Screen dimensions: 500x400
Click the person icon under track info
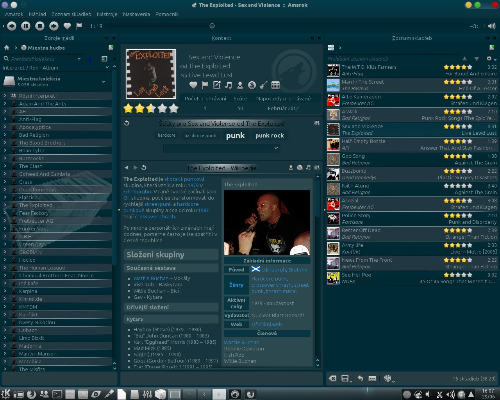(x=240, y=85)
